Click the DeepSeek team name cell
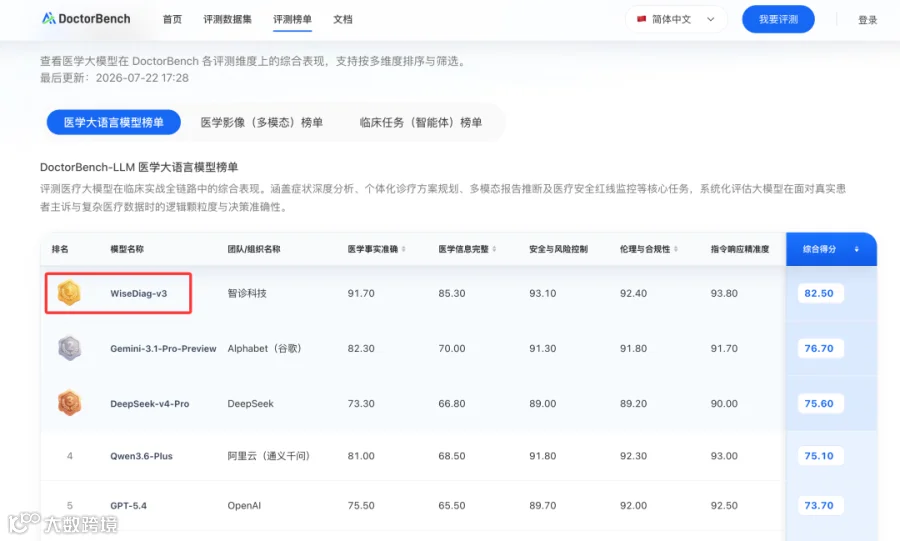The width and height of the screenshot is (900, 541). pyautogui.click(x=250, y=403)
